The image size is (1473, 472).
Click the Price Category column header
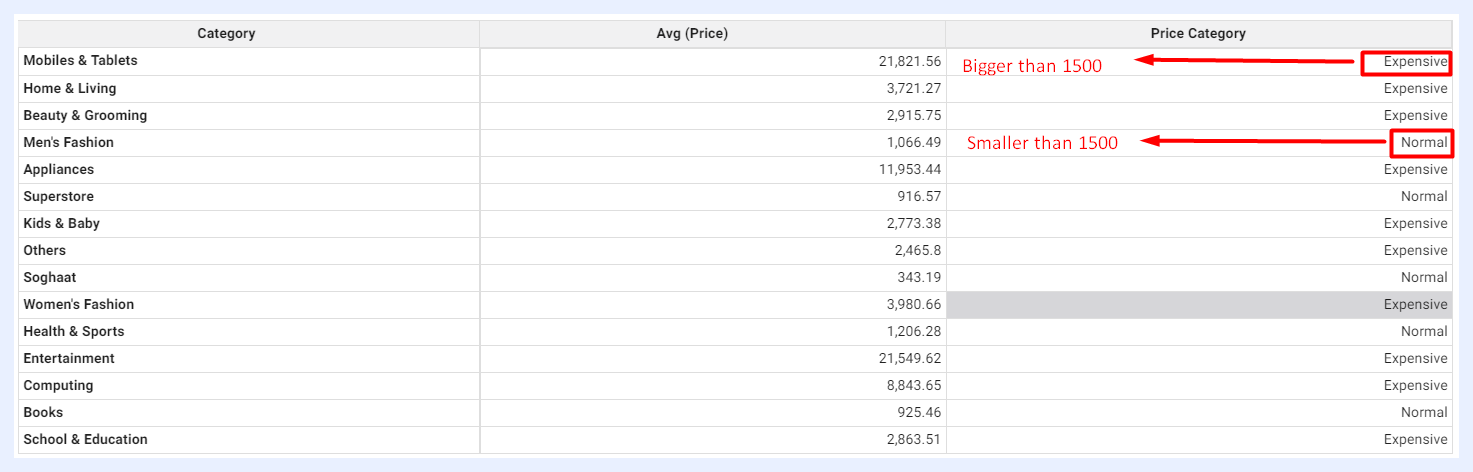coord(1198,34)
